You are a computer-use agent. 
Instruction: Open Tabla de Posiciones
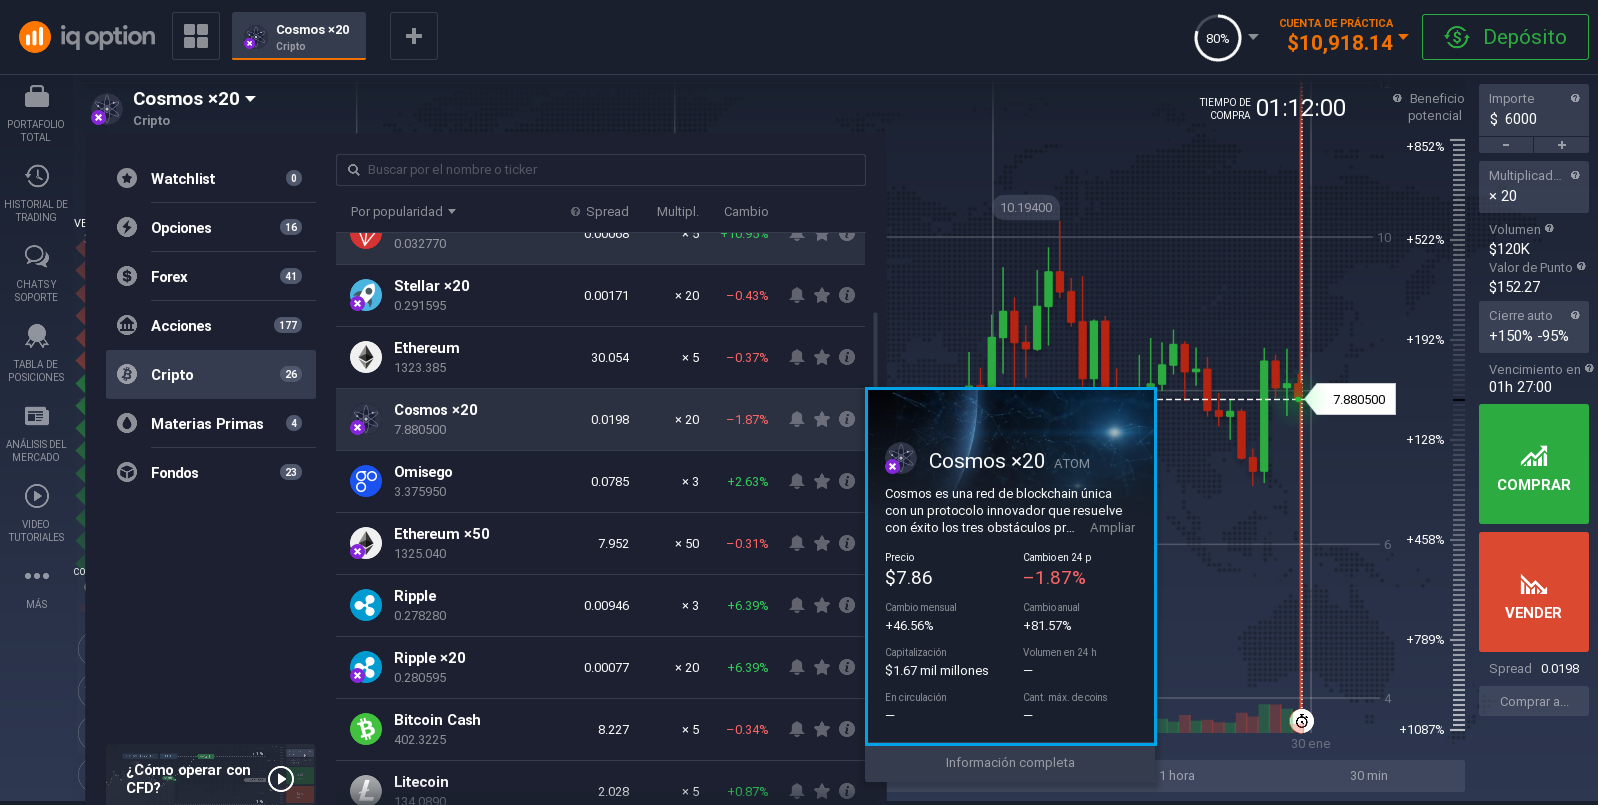pos(36,353)
